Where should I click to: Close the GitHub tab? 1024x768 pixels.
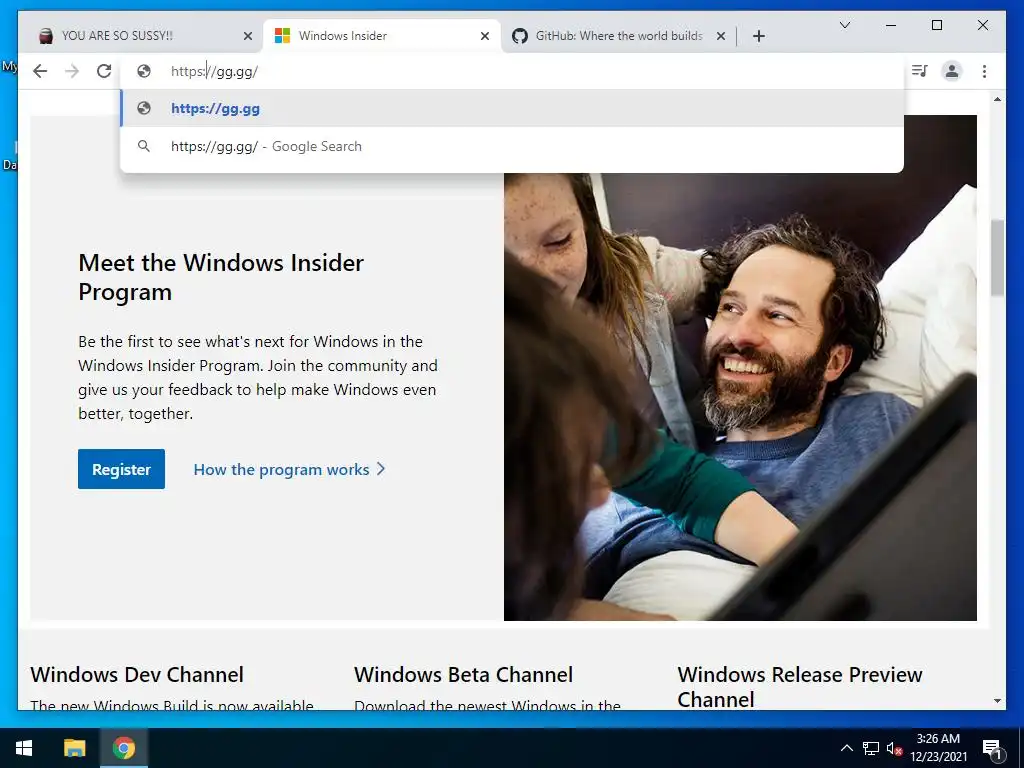[x=721, y=36]
